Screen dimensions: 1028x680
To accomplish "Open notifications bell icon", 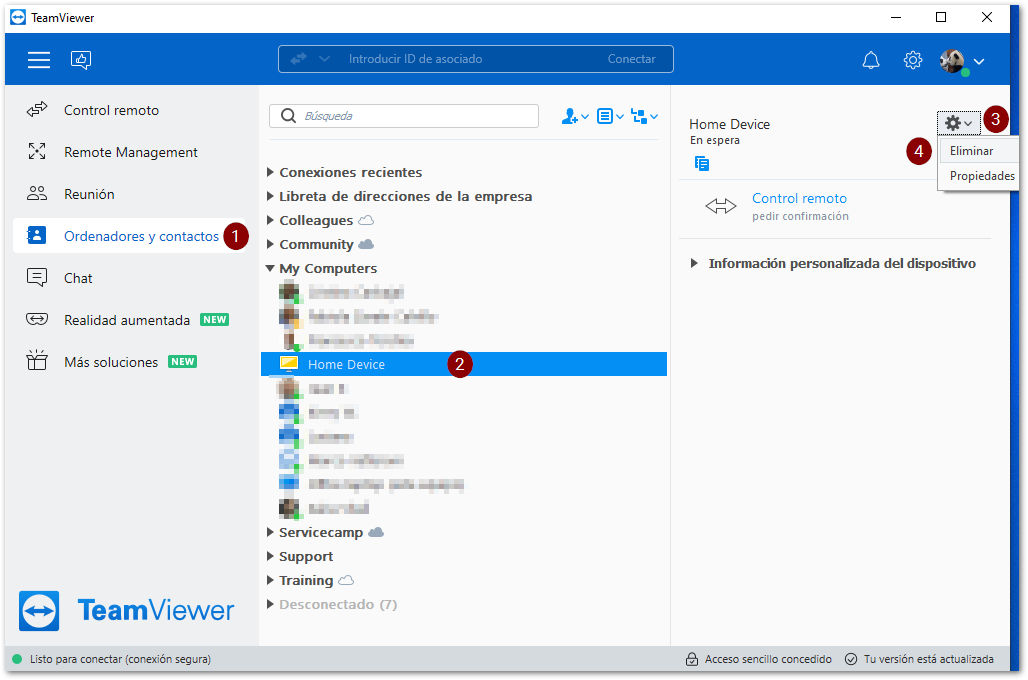I will tap(871, 60).
